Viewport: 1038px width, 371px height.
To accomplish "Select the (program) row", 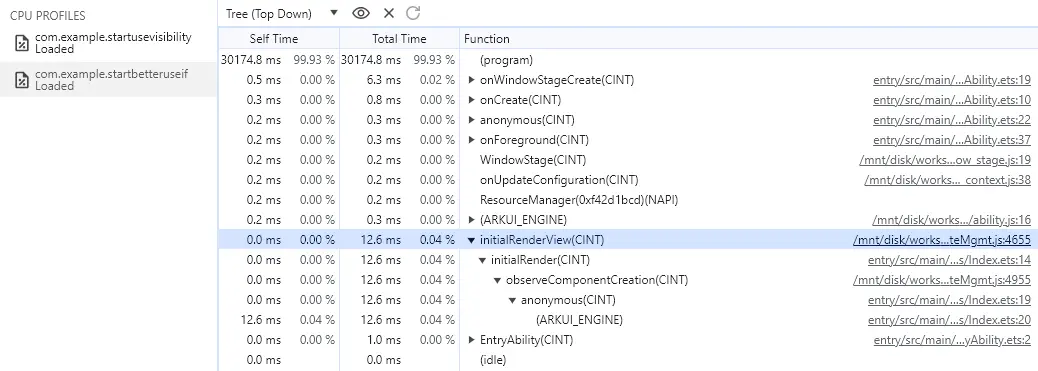I will click(628, 60).
